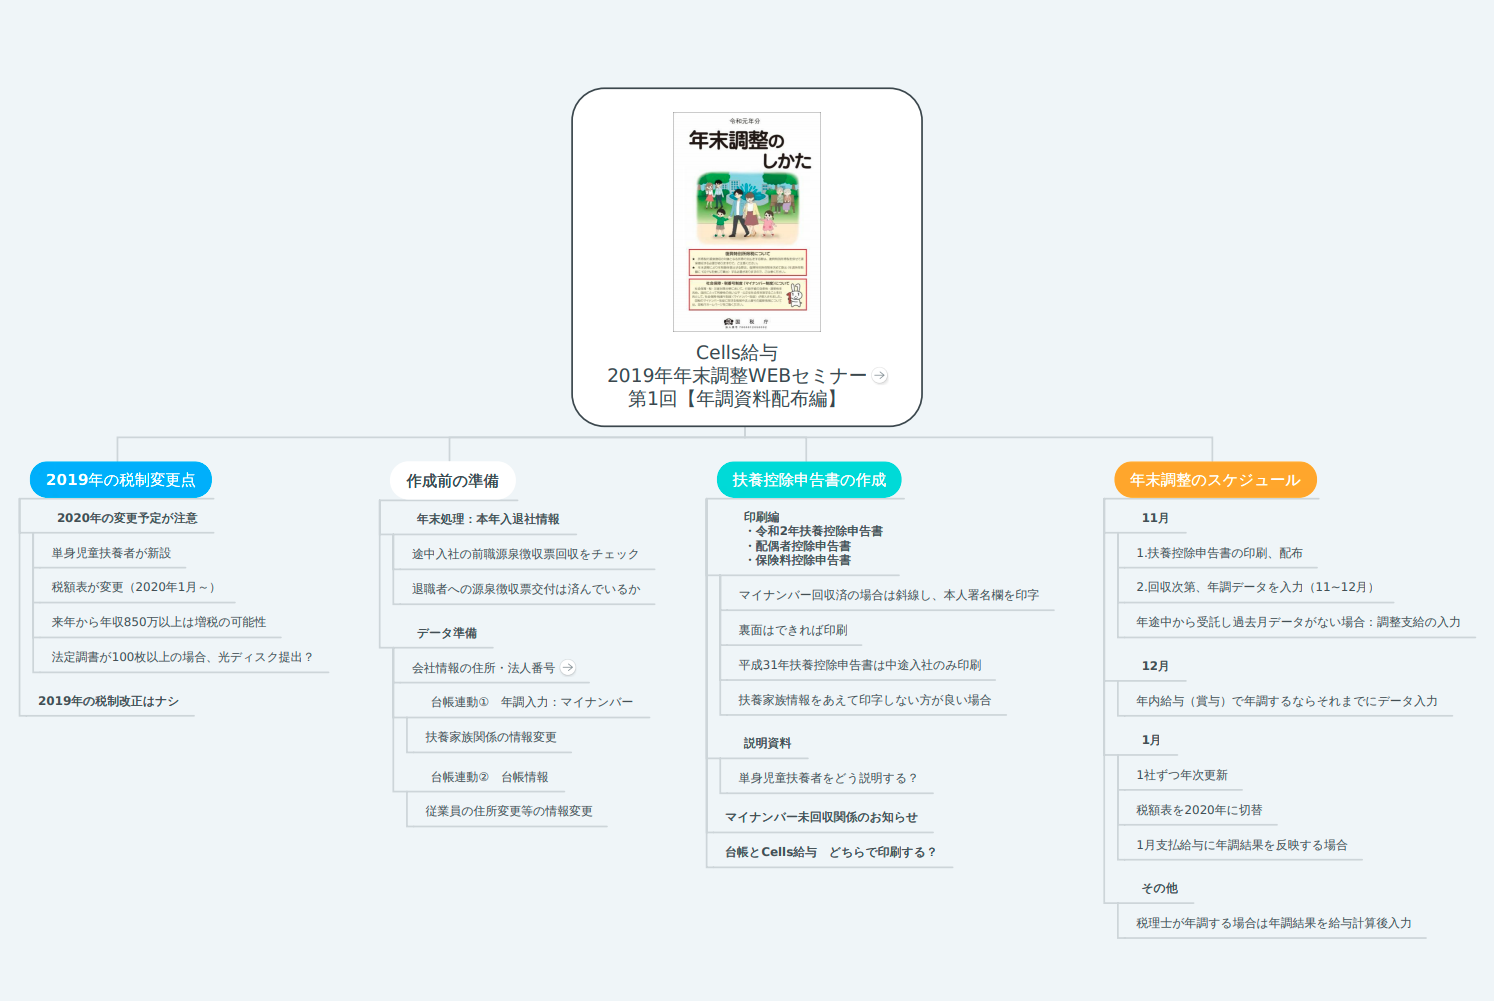Select the 2020年の変更予定が注意 node

click(x=127, y=518)
